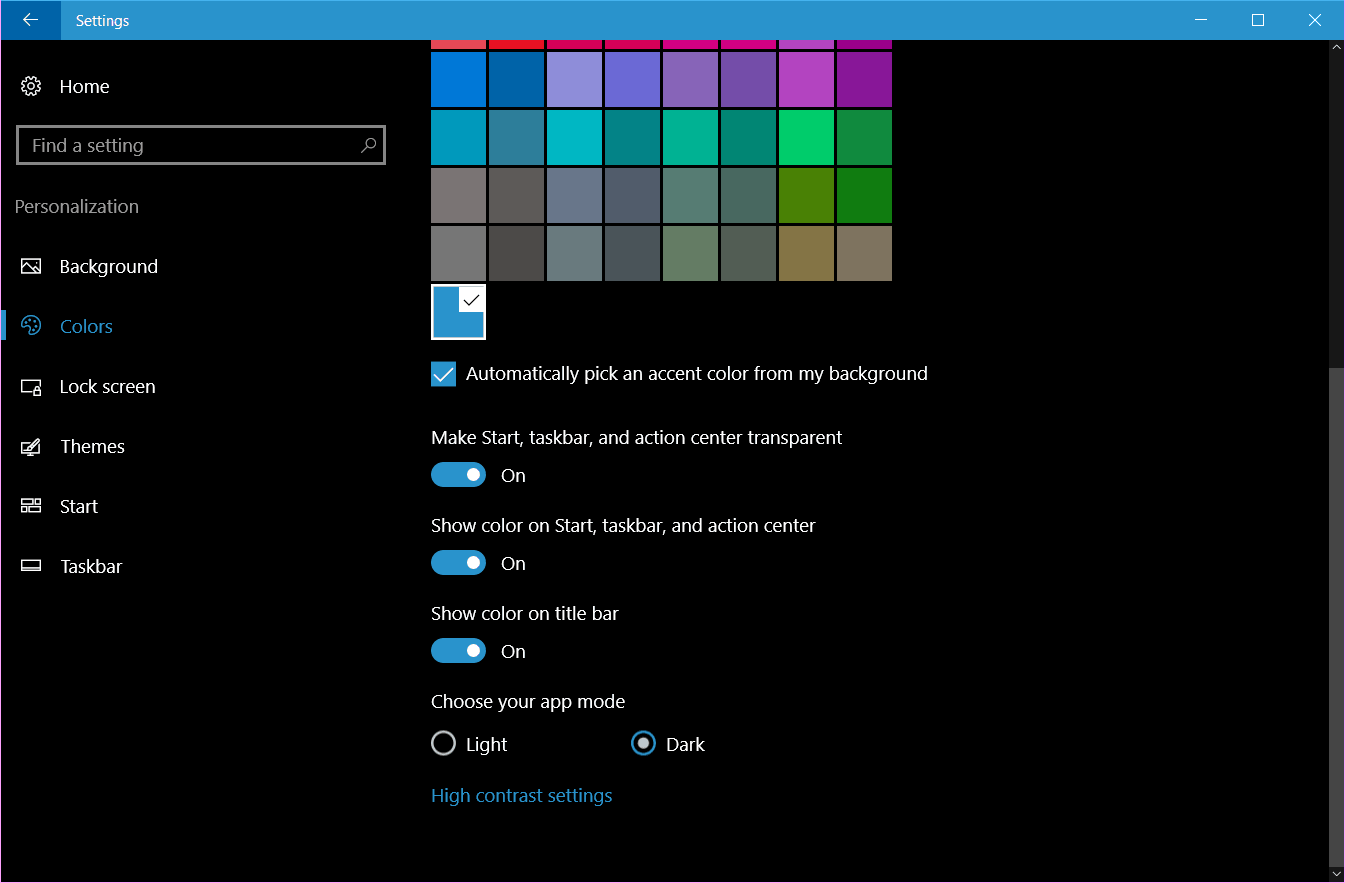This screenshot has width=1345, height=883.
Task: Open the High contrast settings link
Action: [521, 795]
